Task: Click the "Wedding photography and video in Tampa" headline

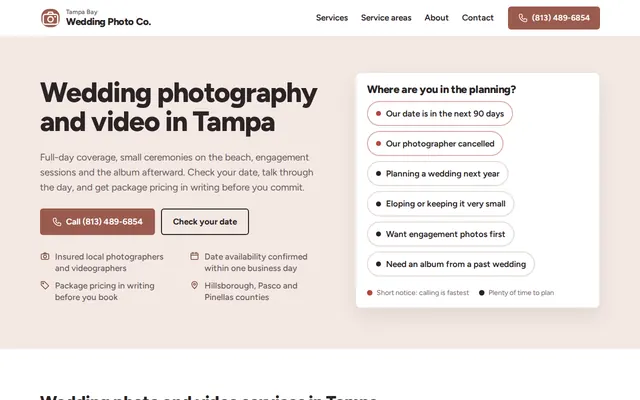Action: point(178,107)
